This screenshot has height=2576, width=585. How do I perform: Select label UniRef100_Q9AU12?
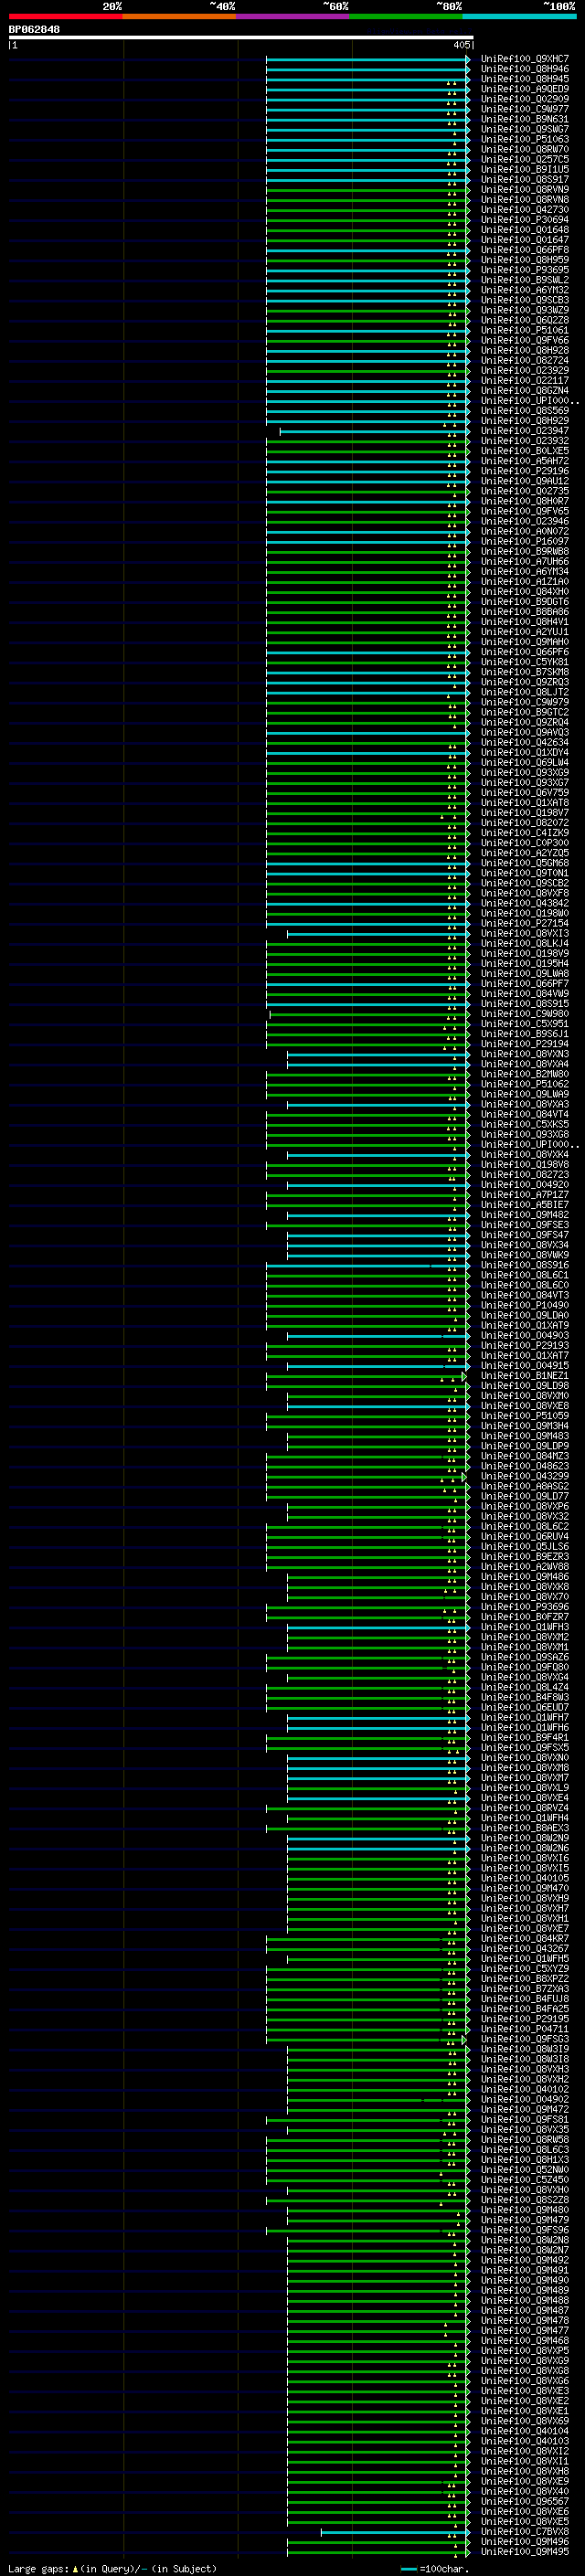(x=524, y=481)
